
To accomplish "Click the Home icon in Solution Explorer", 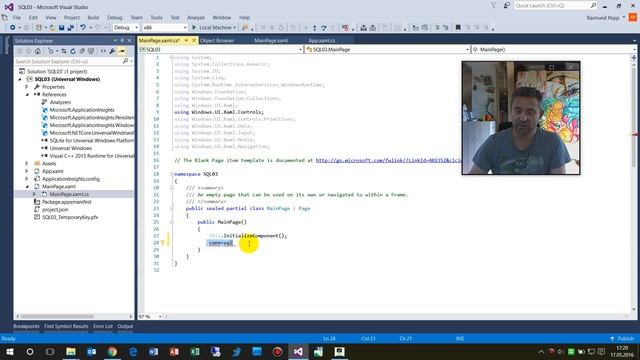I will coord(38,51).
